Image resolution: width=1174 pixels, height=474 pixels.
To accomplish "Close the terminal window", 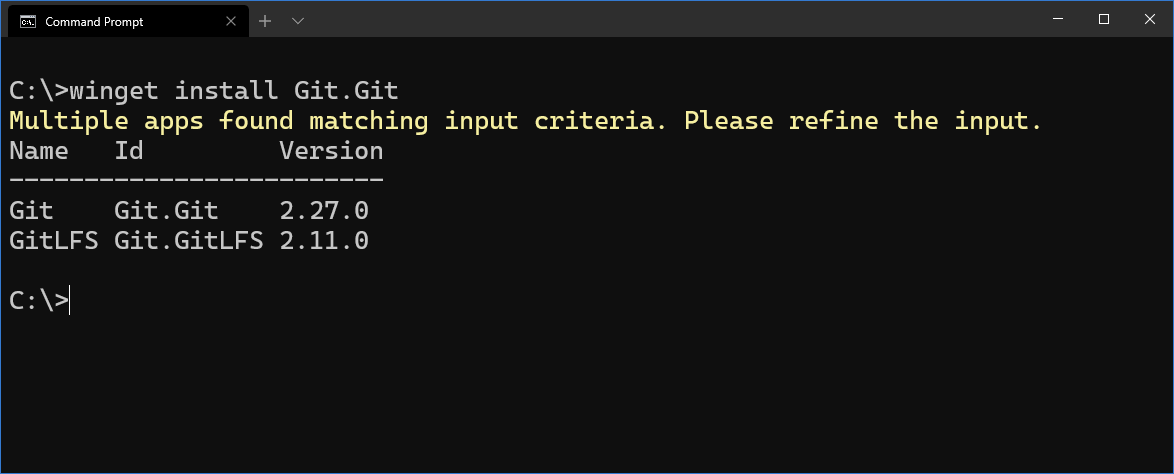I will (x=1150, y=19).
